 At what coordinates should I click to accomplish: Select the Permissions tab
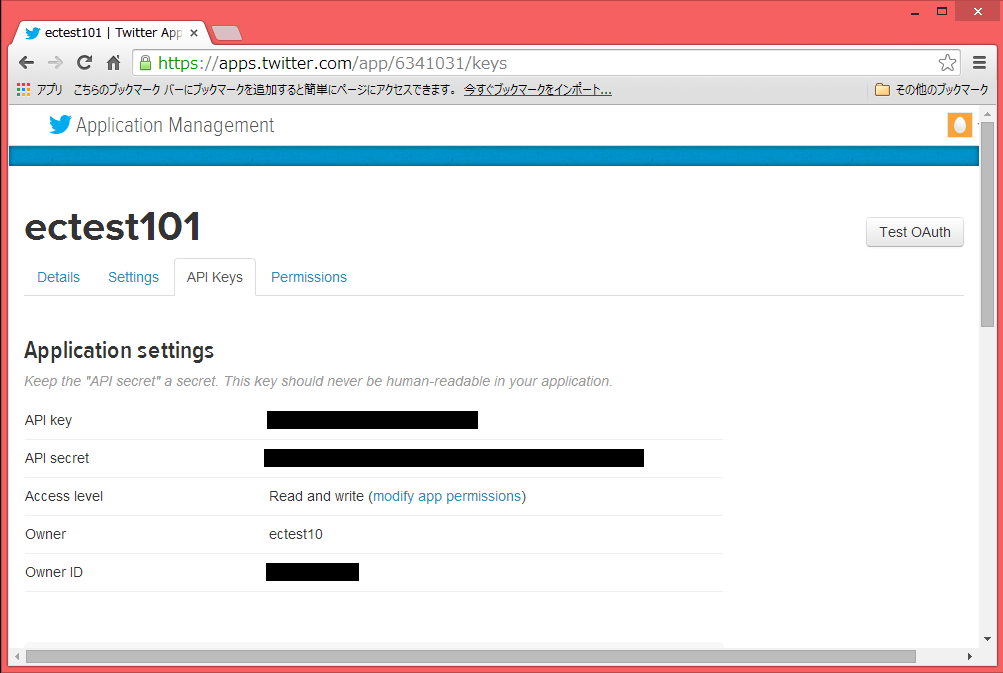coord(309,277)
